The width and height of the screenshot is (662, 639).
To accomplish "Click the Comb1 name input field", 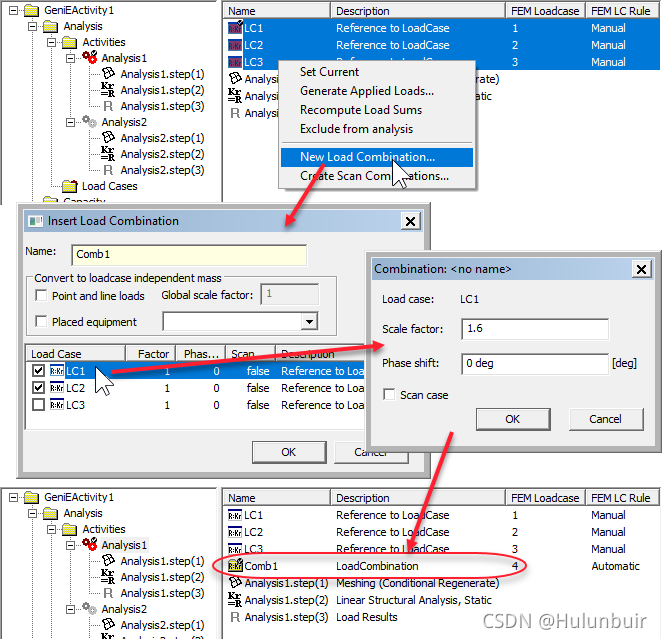I will coord(189,255).
